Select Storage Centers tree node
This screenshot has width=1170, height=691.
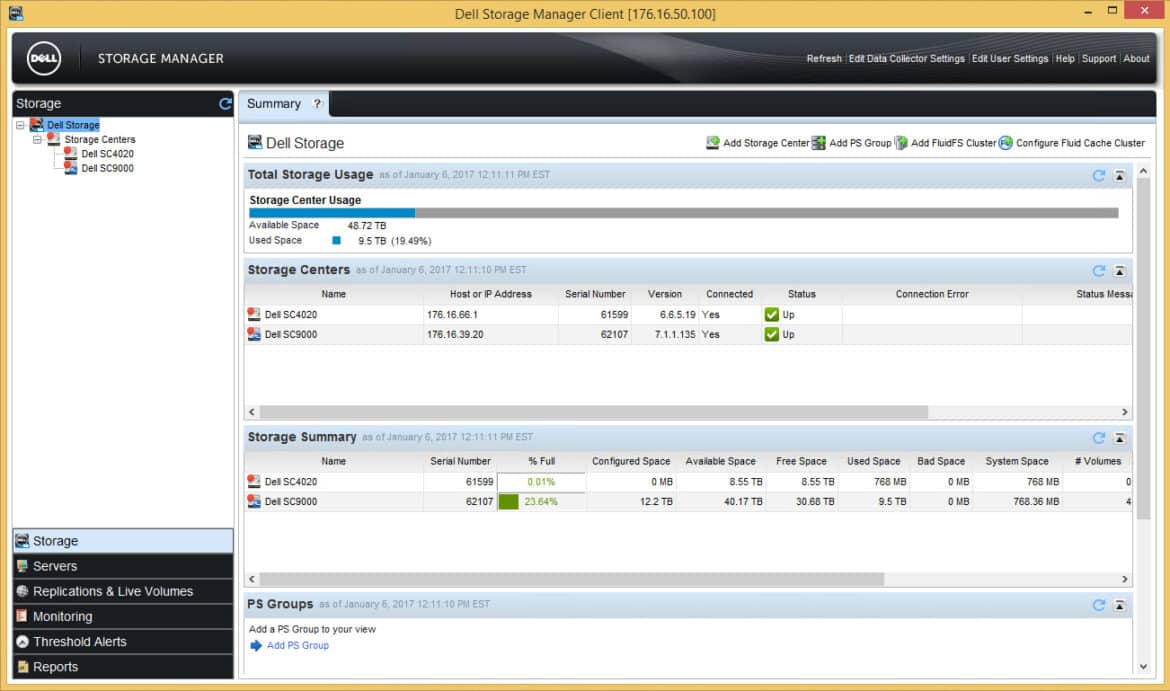click(100, 140)
